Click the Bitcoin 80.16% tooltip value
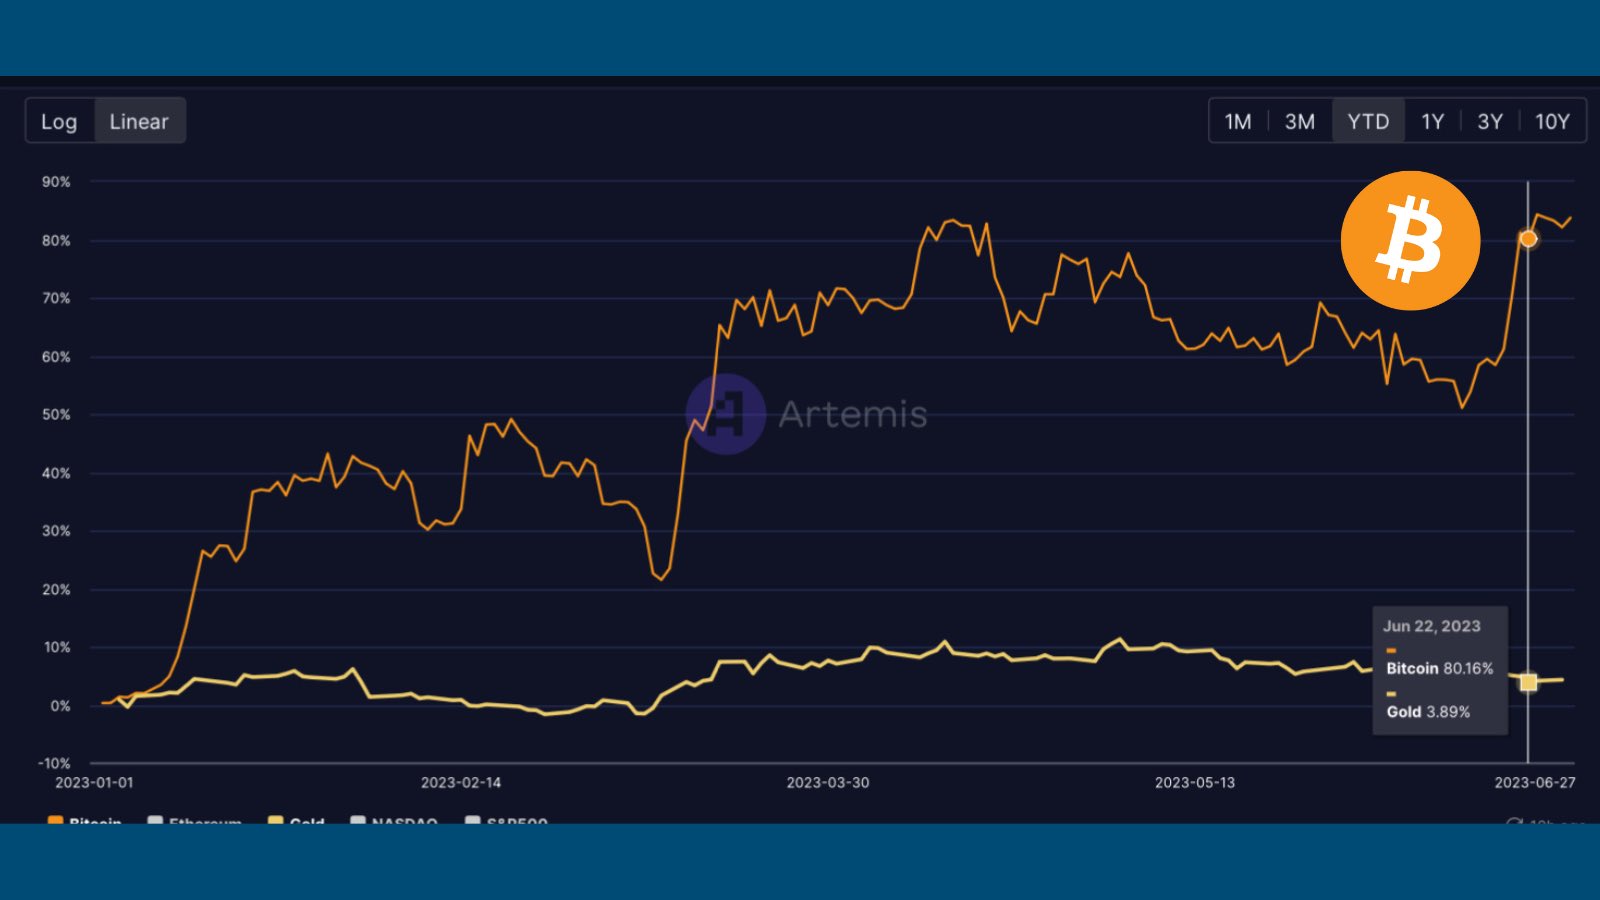This screenshot has width=1600, height=900. [x=1439, y=668]
